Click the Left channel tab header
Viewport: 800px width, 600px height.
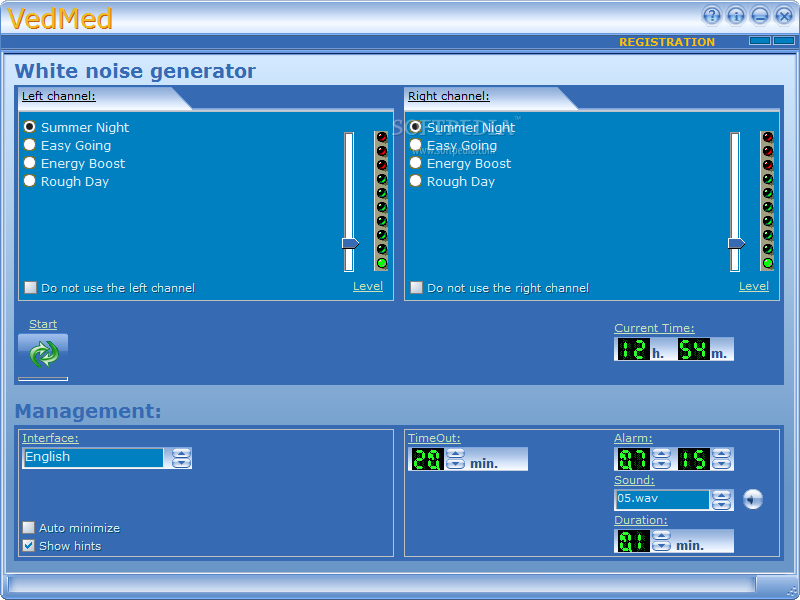(x=105, y=97)
